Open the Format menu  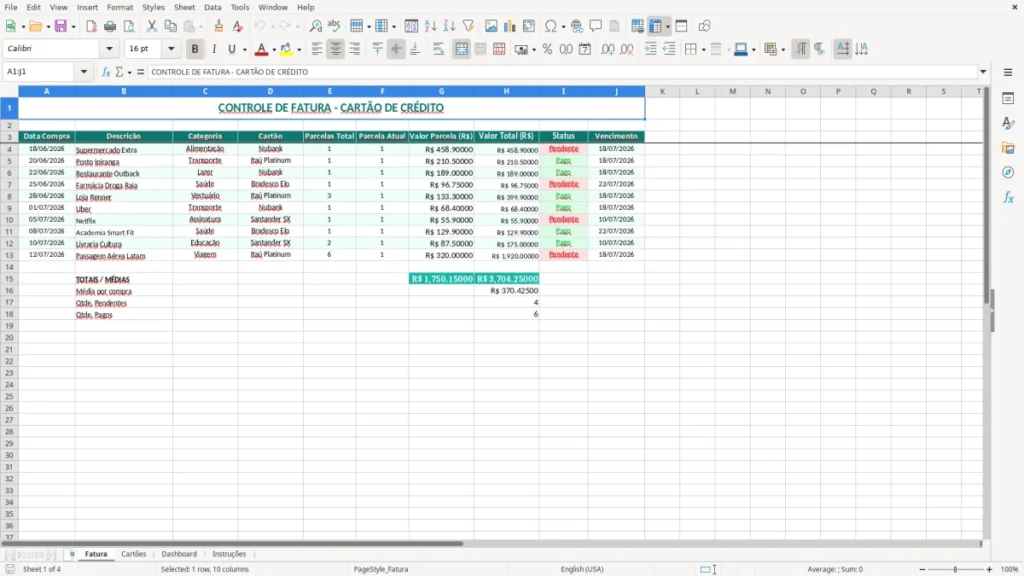pyautogui.click(x=120, y=7)
